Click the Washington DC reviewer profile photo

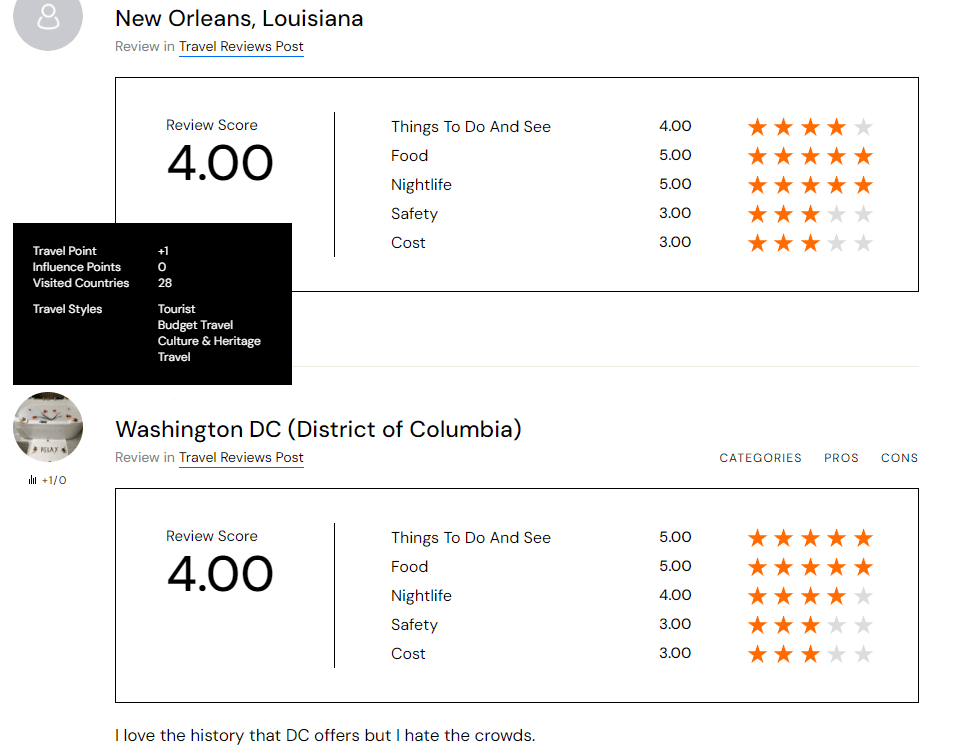pyautogui.click(x=47, y=427)
